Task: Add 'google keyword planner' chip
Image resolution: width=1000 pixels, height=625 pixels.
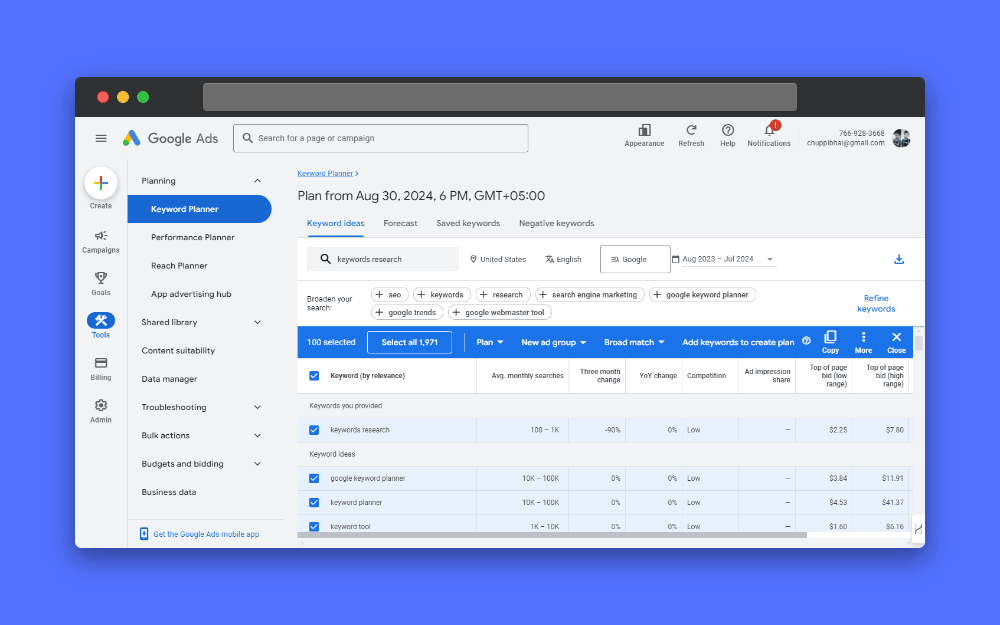Action: 702,295
